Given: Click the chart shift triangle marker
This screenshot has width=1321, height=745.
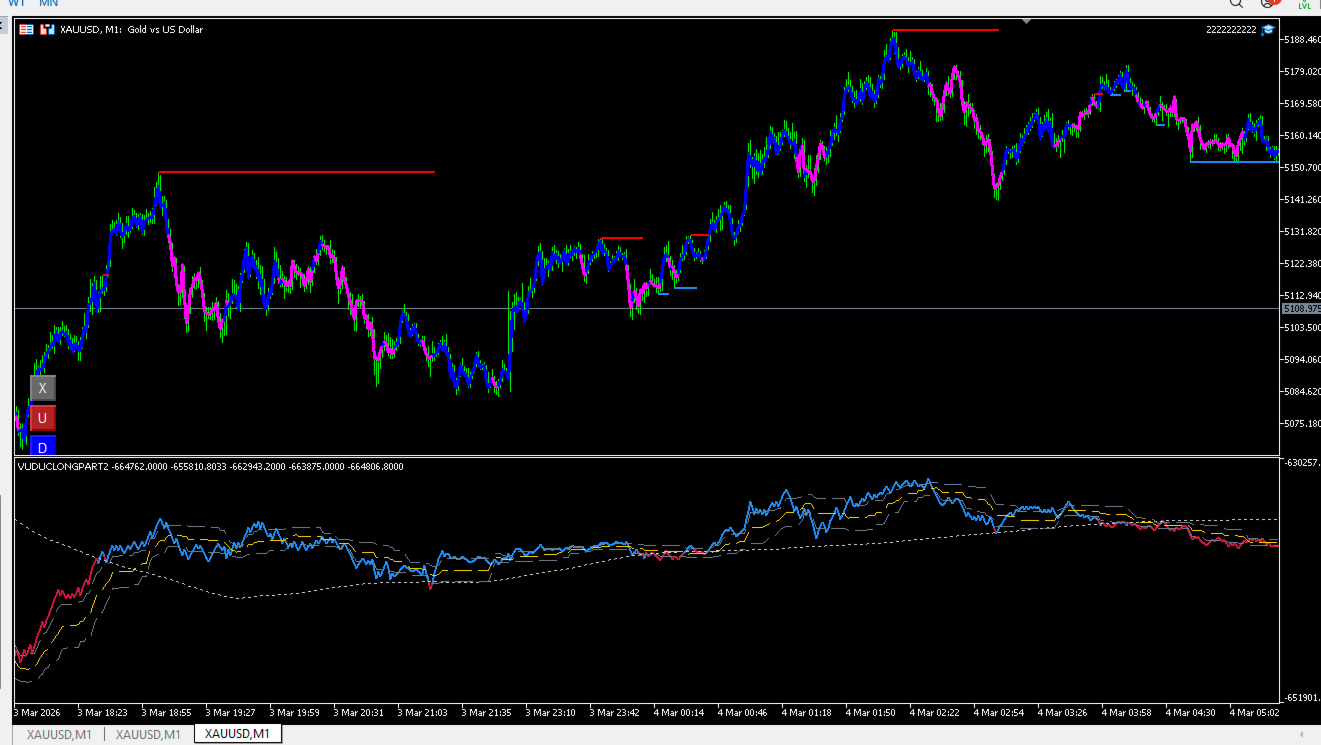Looking at the screenshot, I should coord(1026,21).
